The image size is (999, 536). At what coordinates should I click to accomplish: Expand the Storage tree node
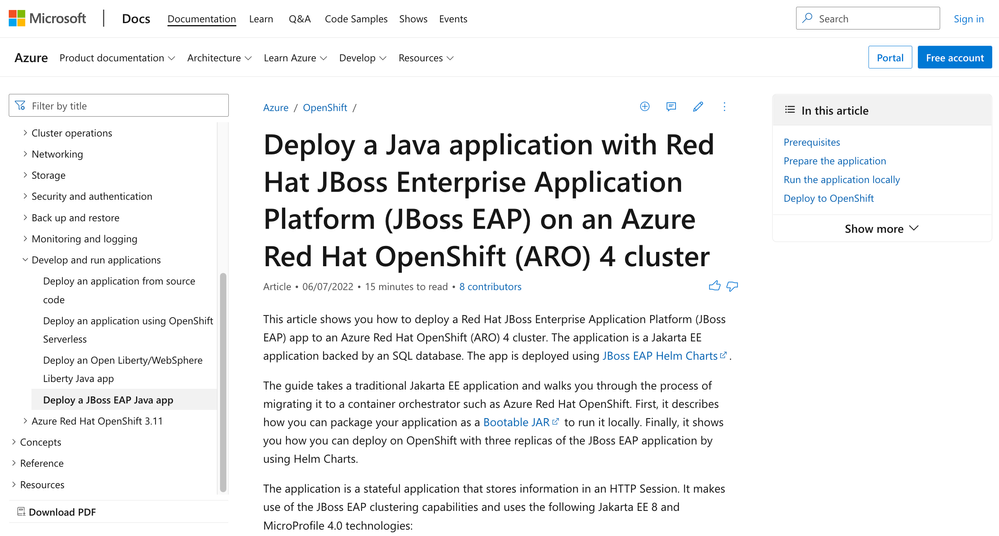tap(25, 175)
